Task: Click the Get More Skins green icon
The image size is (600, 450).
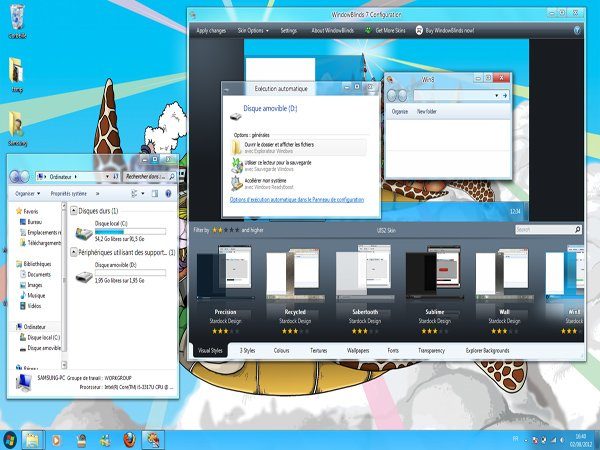Action: (x=368, y=30)
